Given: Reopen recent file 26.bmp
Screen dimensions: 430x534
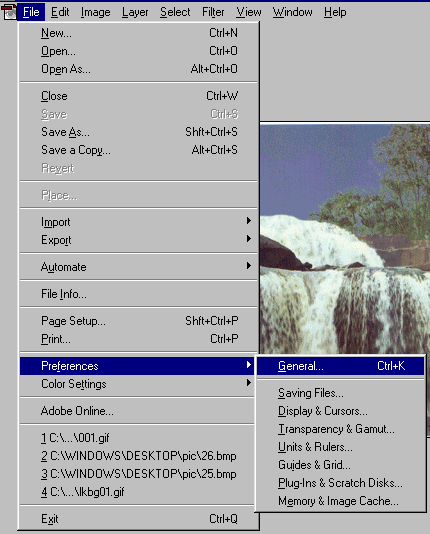Looking at the screenshot, I should click(139, 456).
